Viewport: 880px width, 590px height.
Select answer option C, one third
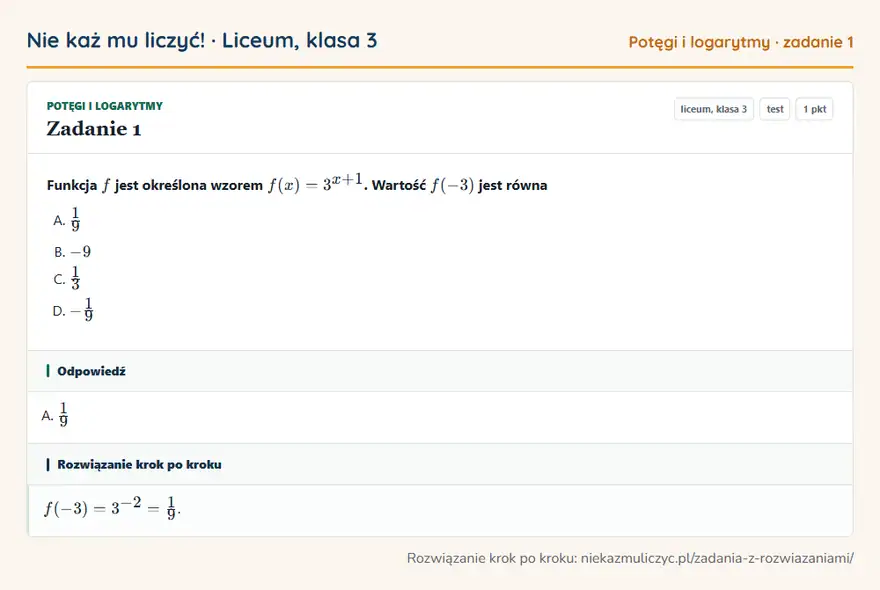pos(67,278)
